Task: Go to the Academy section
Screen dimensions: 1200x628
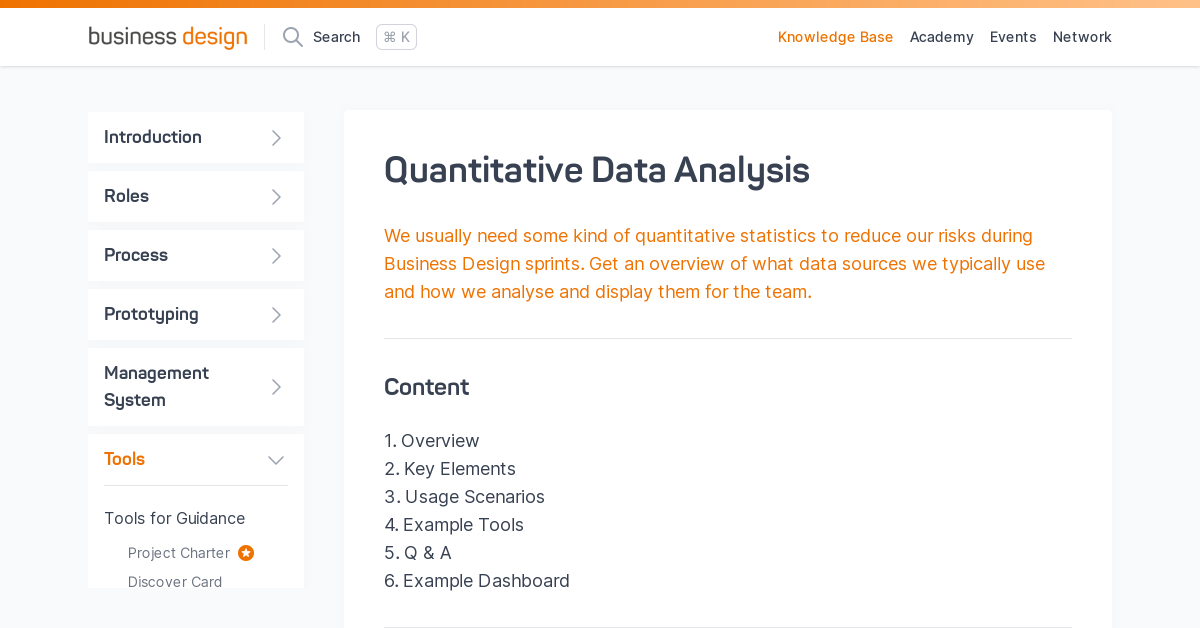Action: coord(941,37)
